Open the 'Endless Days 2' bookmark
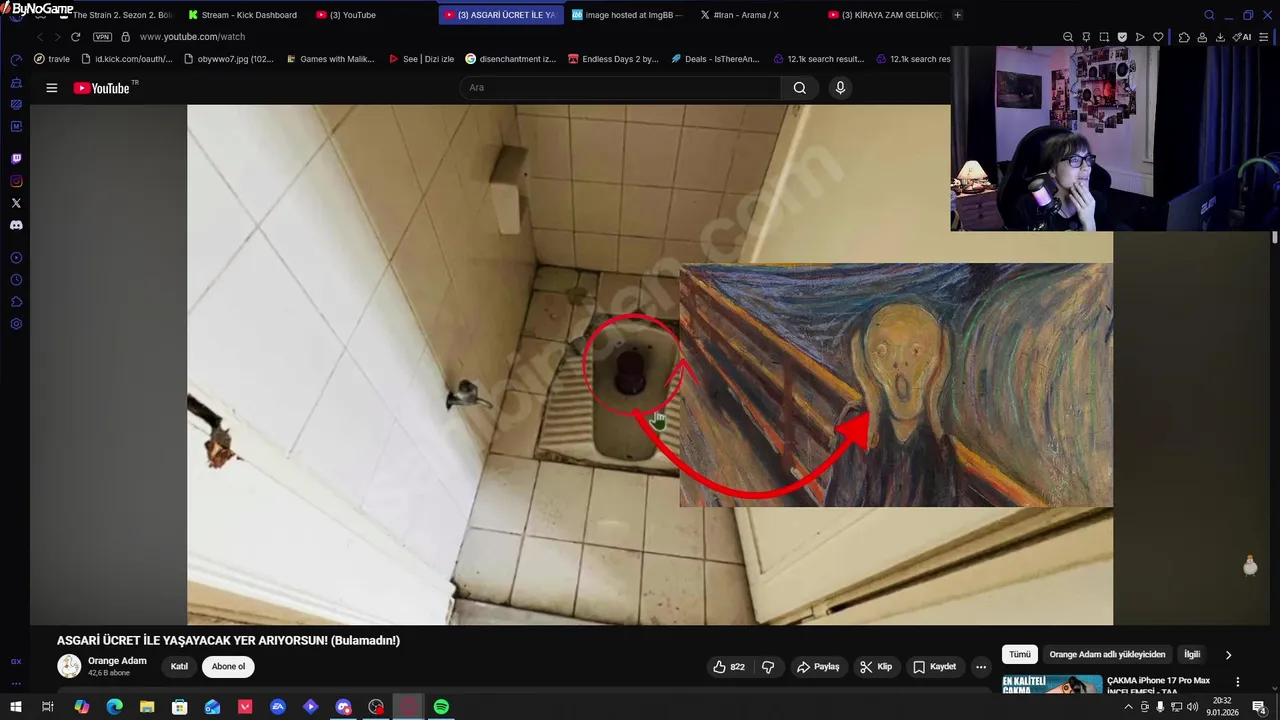 pyautogui.click(x=612, y=59)
